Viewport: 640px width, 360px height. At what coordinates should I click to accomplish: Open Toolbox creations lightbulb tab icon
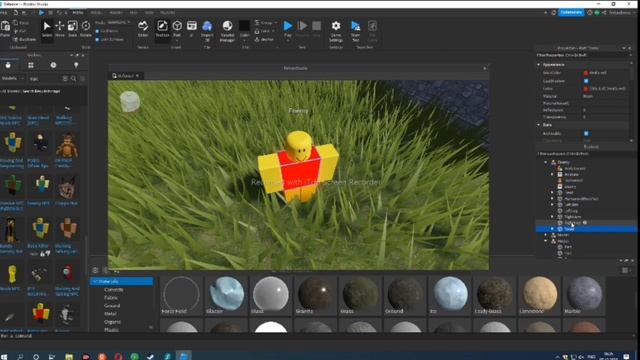click(76, 65)
